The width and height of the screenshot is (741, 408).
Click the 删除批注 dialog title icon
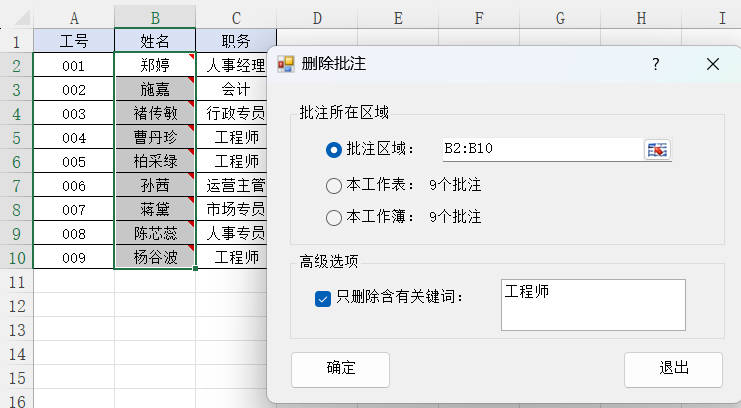tap(286, 64)
